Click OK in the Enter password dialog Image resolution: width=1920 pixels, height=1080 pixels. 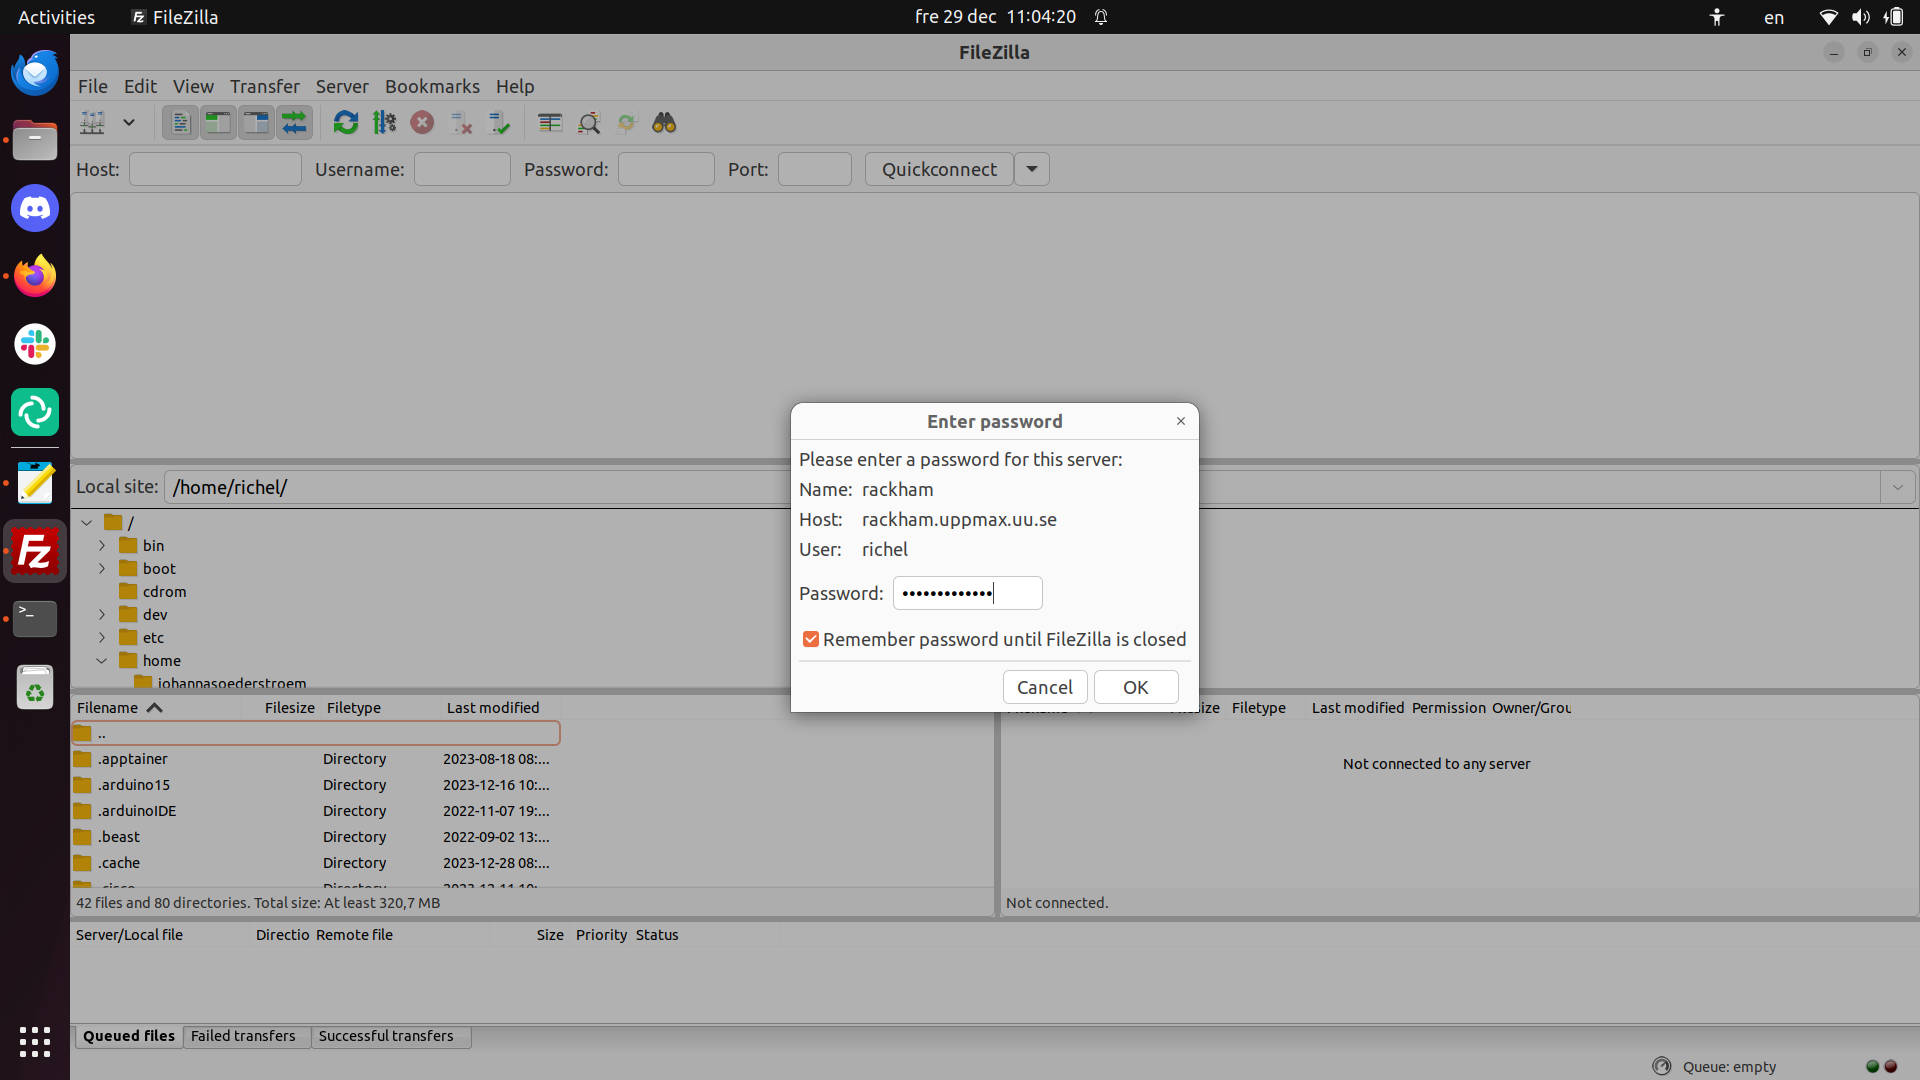[1135, 687]
